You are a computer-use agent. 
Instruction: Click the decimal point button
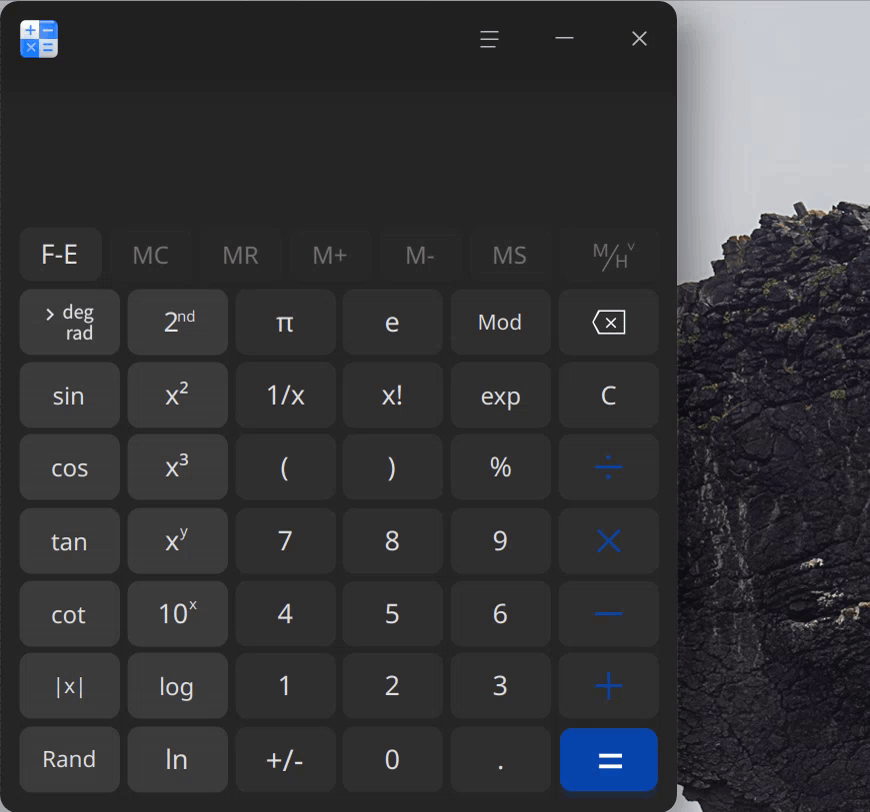pos(500,759)
